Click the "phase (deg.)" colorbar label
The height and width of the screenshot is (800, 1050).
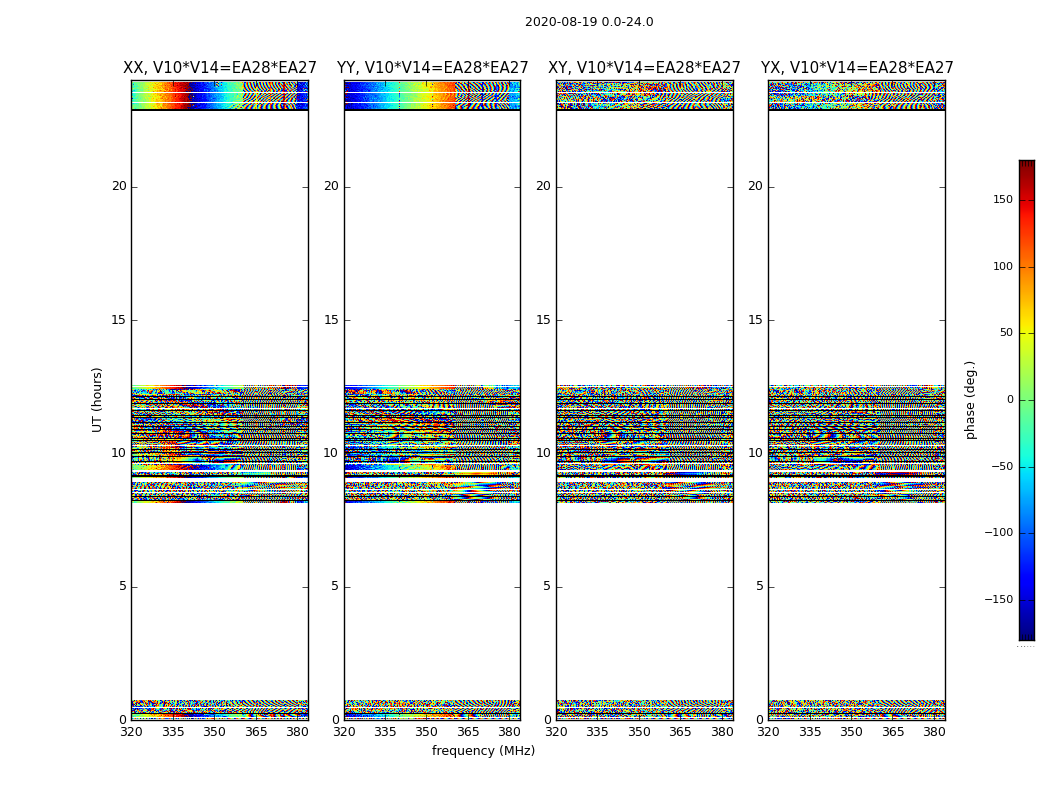click(x=970, y=400)
